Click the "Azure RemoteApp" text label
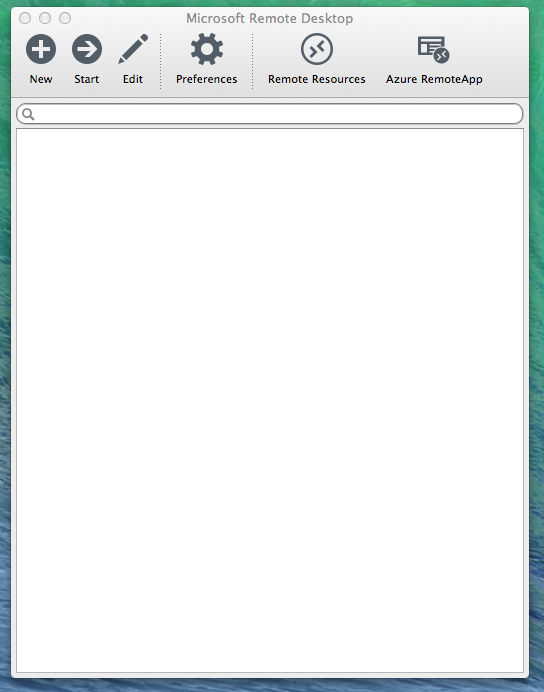The height and width of the screenshot is (692, 544). pos(434,79)
